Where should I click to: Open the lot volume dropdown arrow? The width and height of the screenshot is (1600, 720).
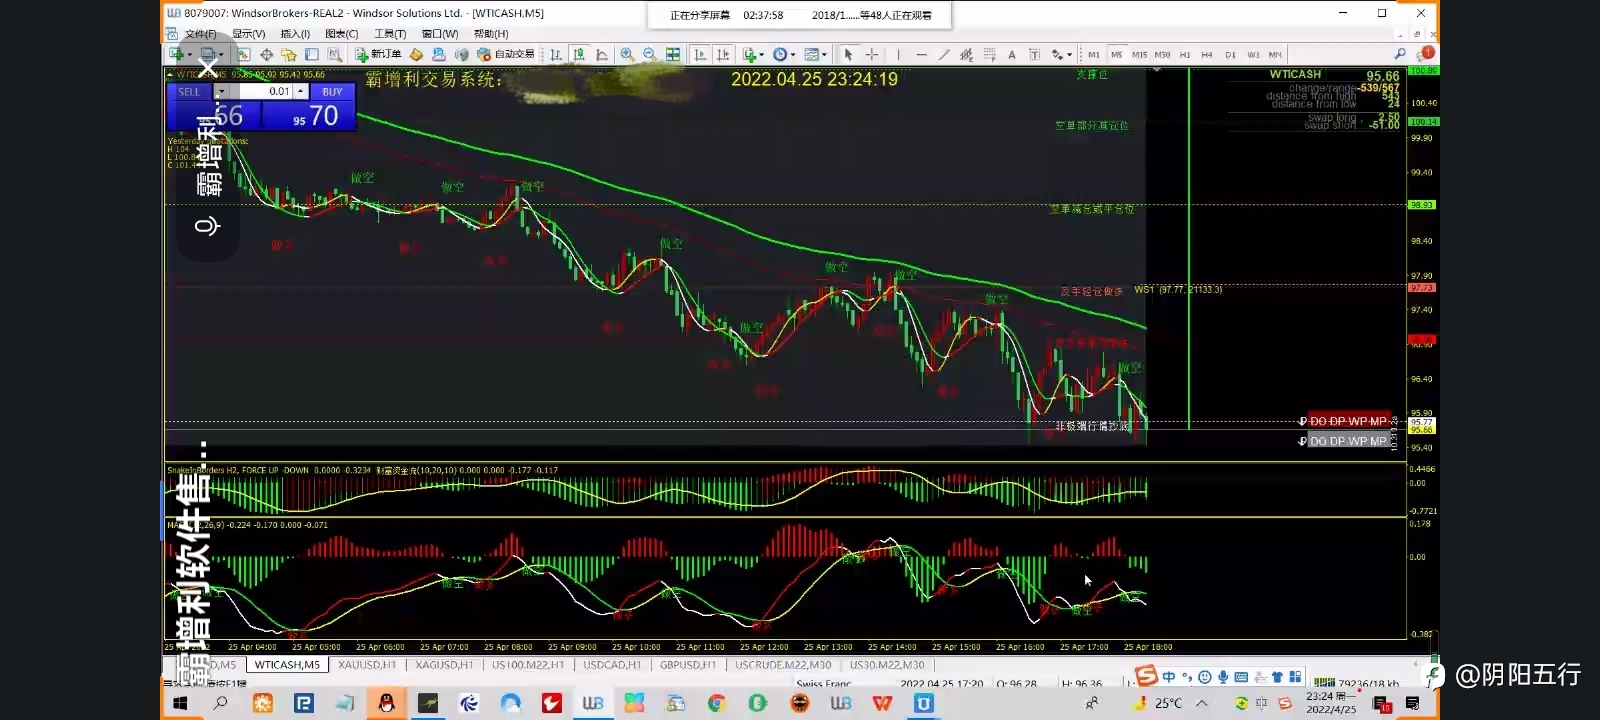[221, 91]
